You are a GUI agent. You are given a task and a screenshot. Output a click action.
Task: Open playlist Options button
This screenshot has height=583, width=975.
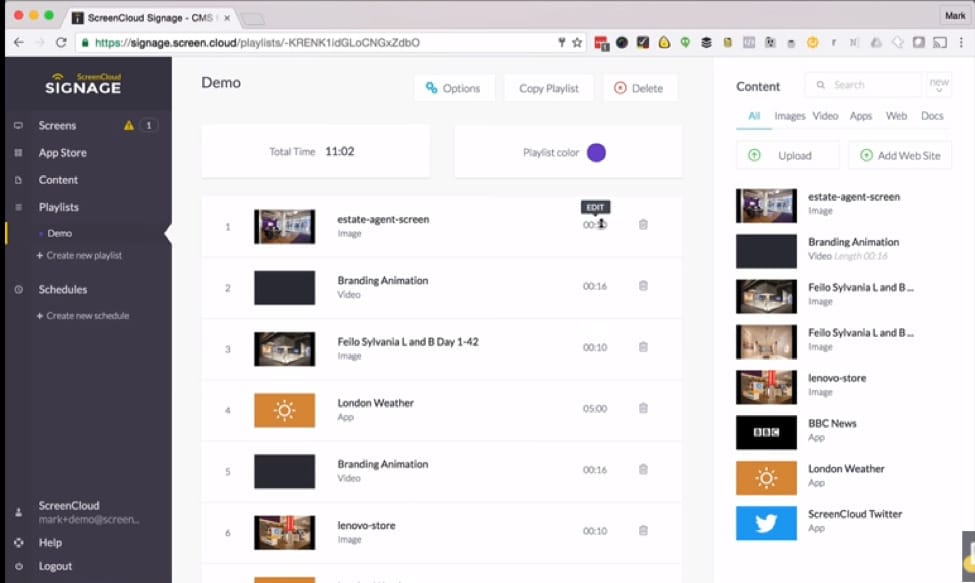click(454, 88)
